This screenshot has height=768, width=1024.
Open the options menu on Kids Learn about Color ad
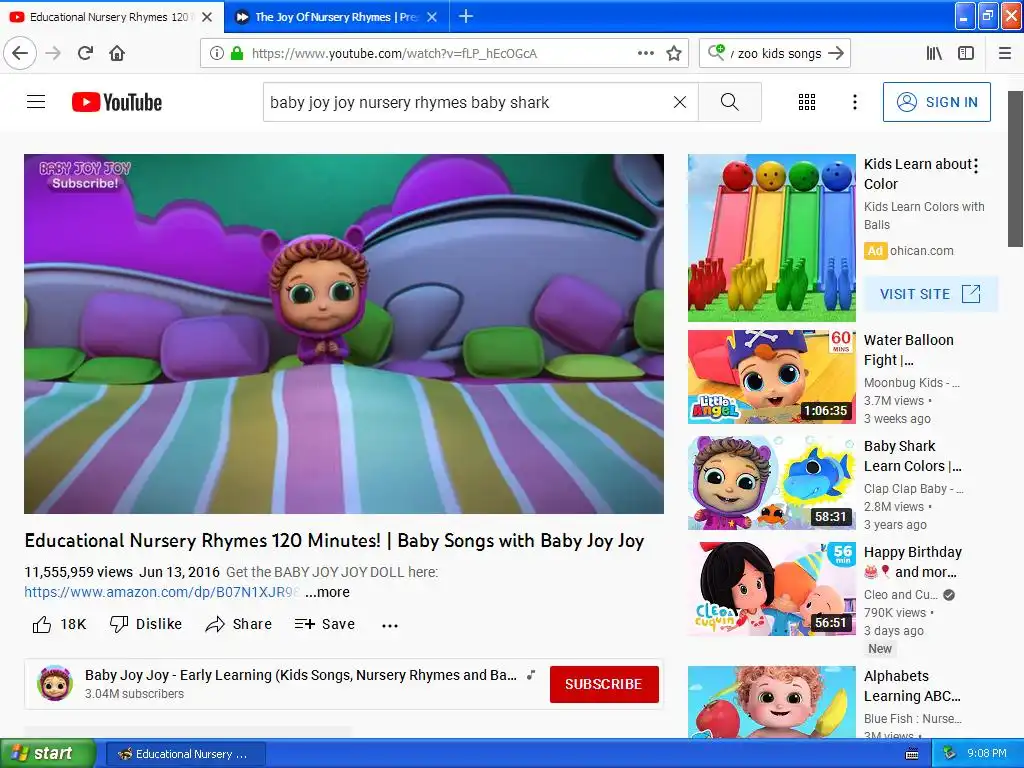click(976, 166)
